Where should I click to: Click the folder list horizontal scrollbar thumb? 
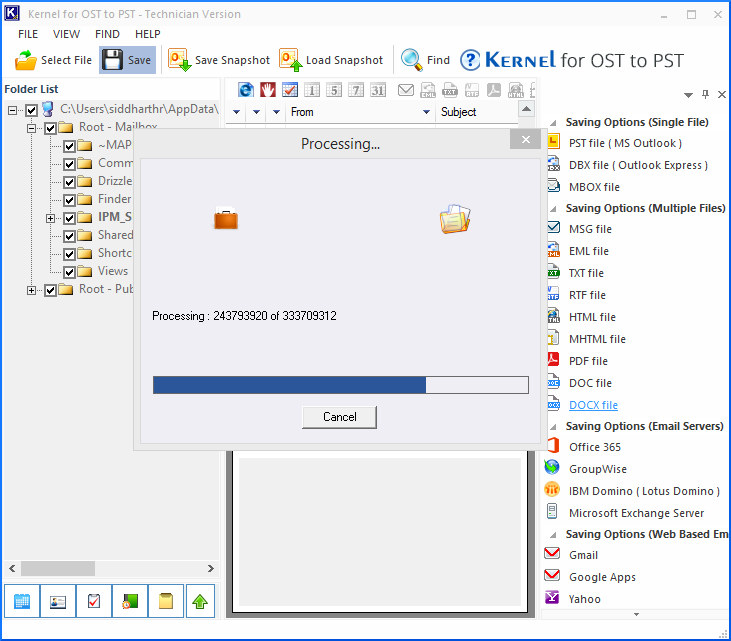pos(58,568)
